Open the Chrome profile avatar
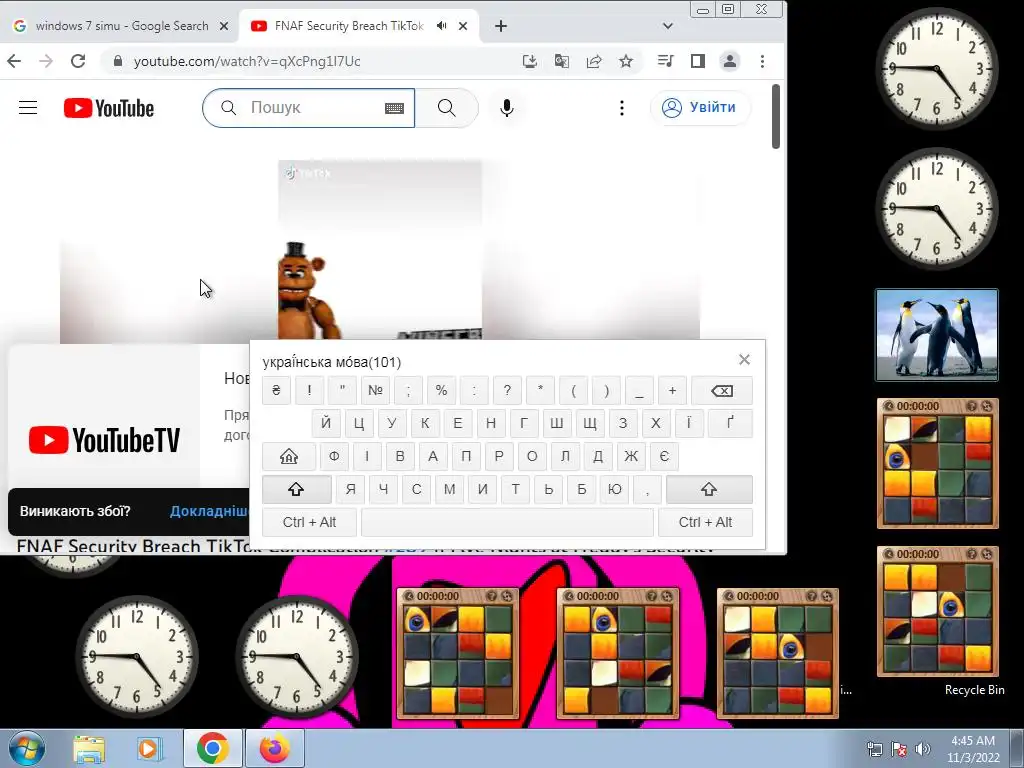 point(730,61)
